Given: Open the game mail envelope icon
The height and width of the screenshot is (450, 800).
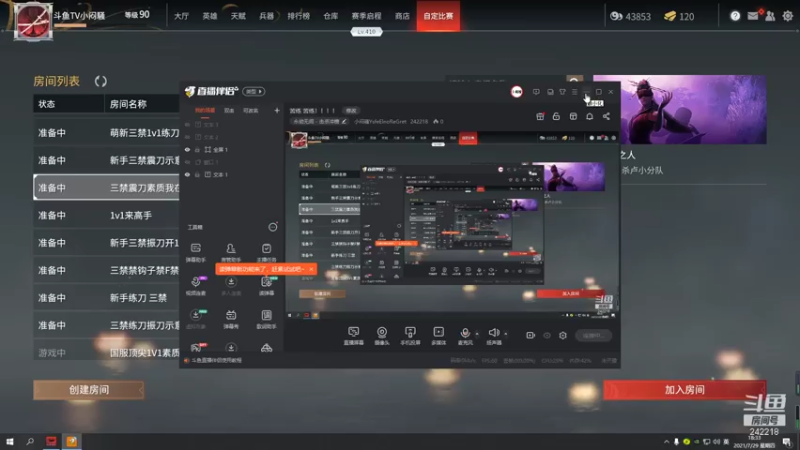Looking at the screenshot, I should tap(753, 16).
